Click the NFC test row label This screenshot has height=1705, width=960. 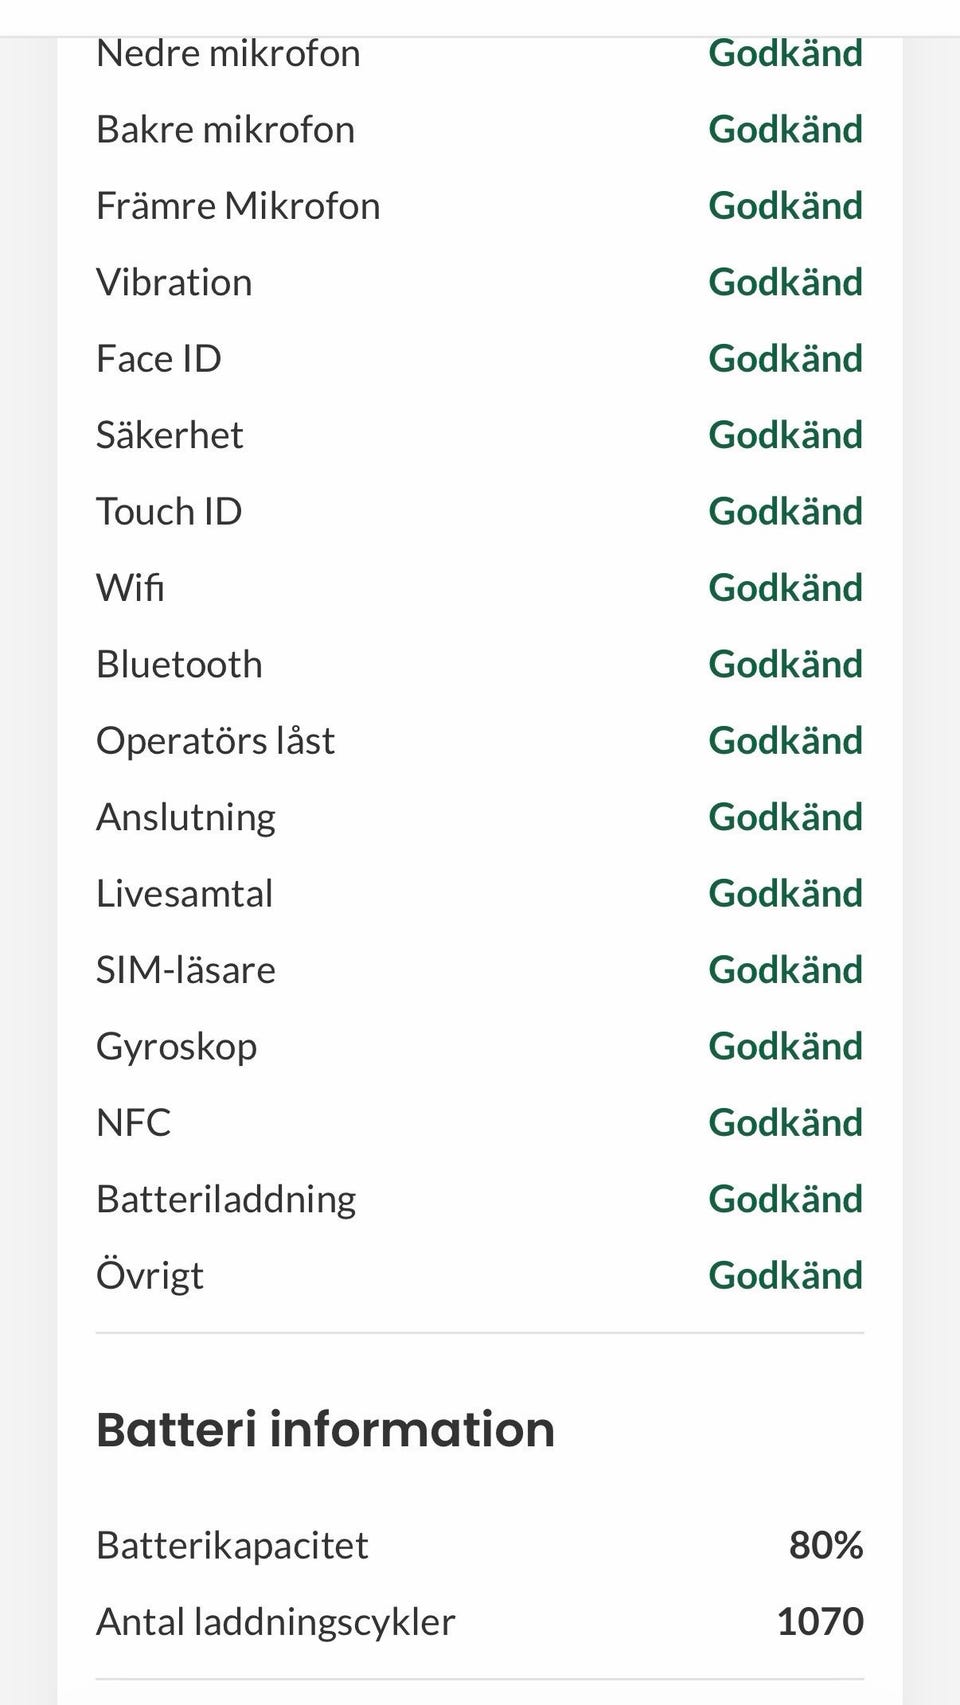(x=133, y=1123)
